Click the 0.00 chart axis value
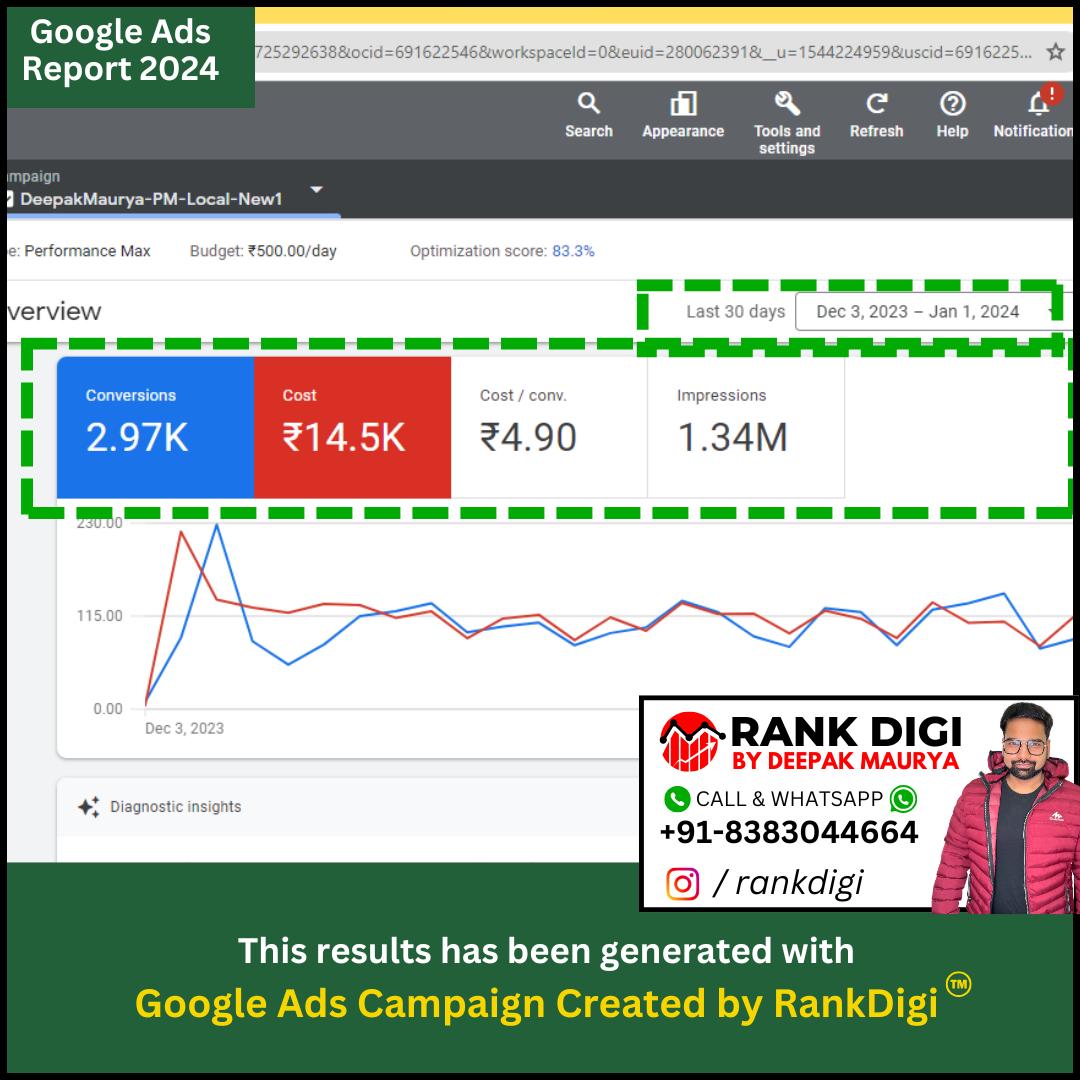The height and width of the screenshot is (1080, 1080). 108,709
